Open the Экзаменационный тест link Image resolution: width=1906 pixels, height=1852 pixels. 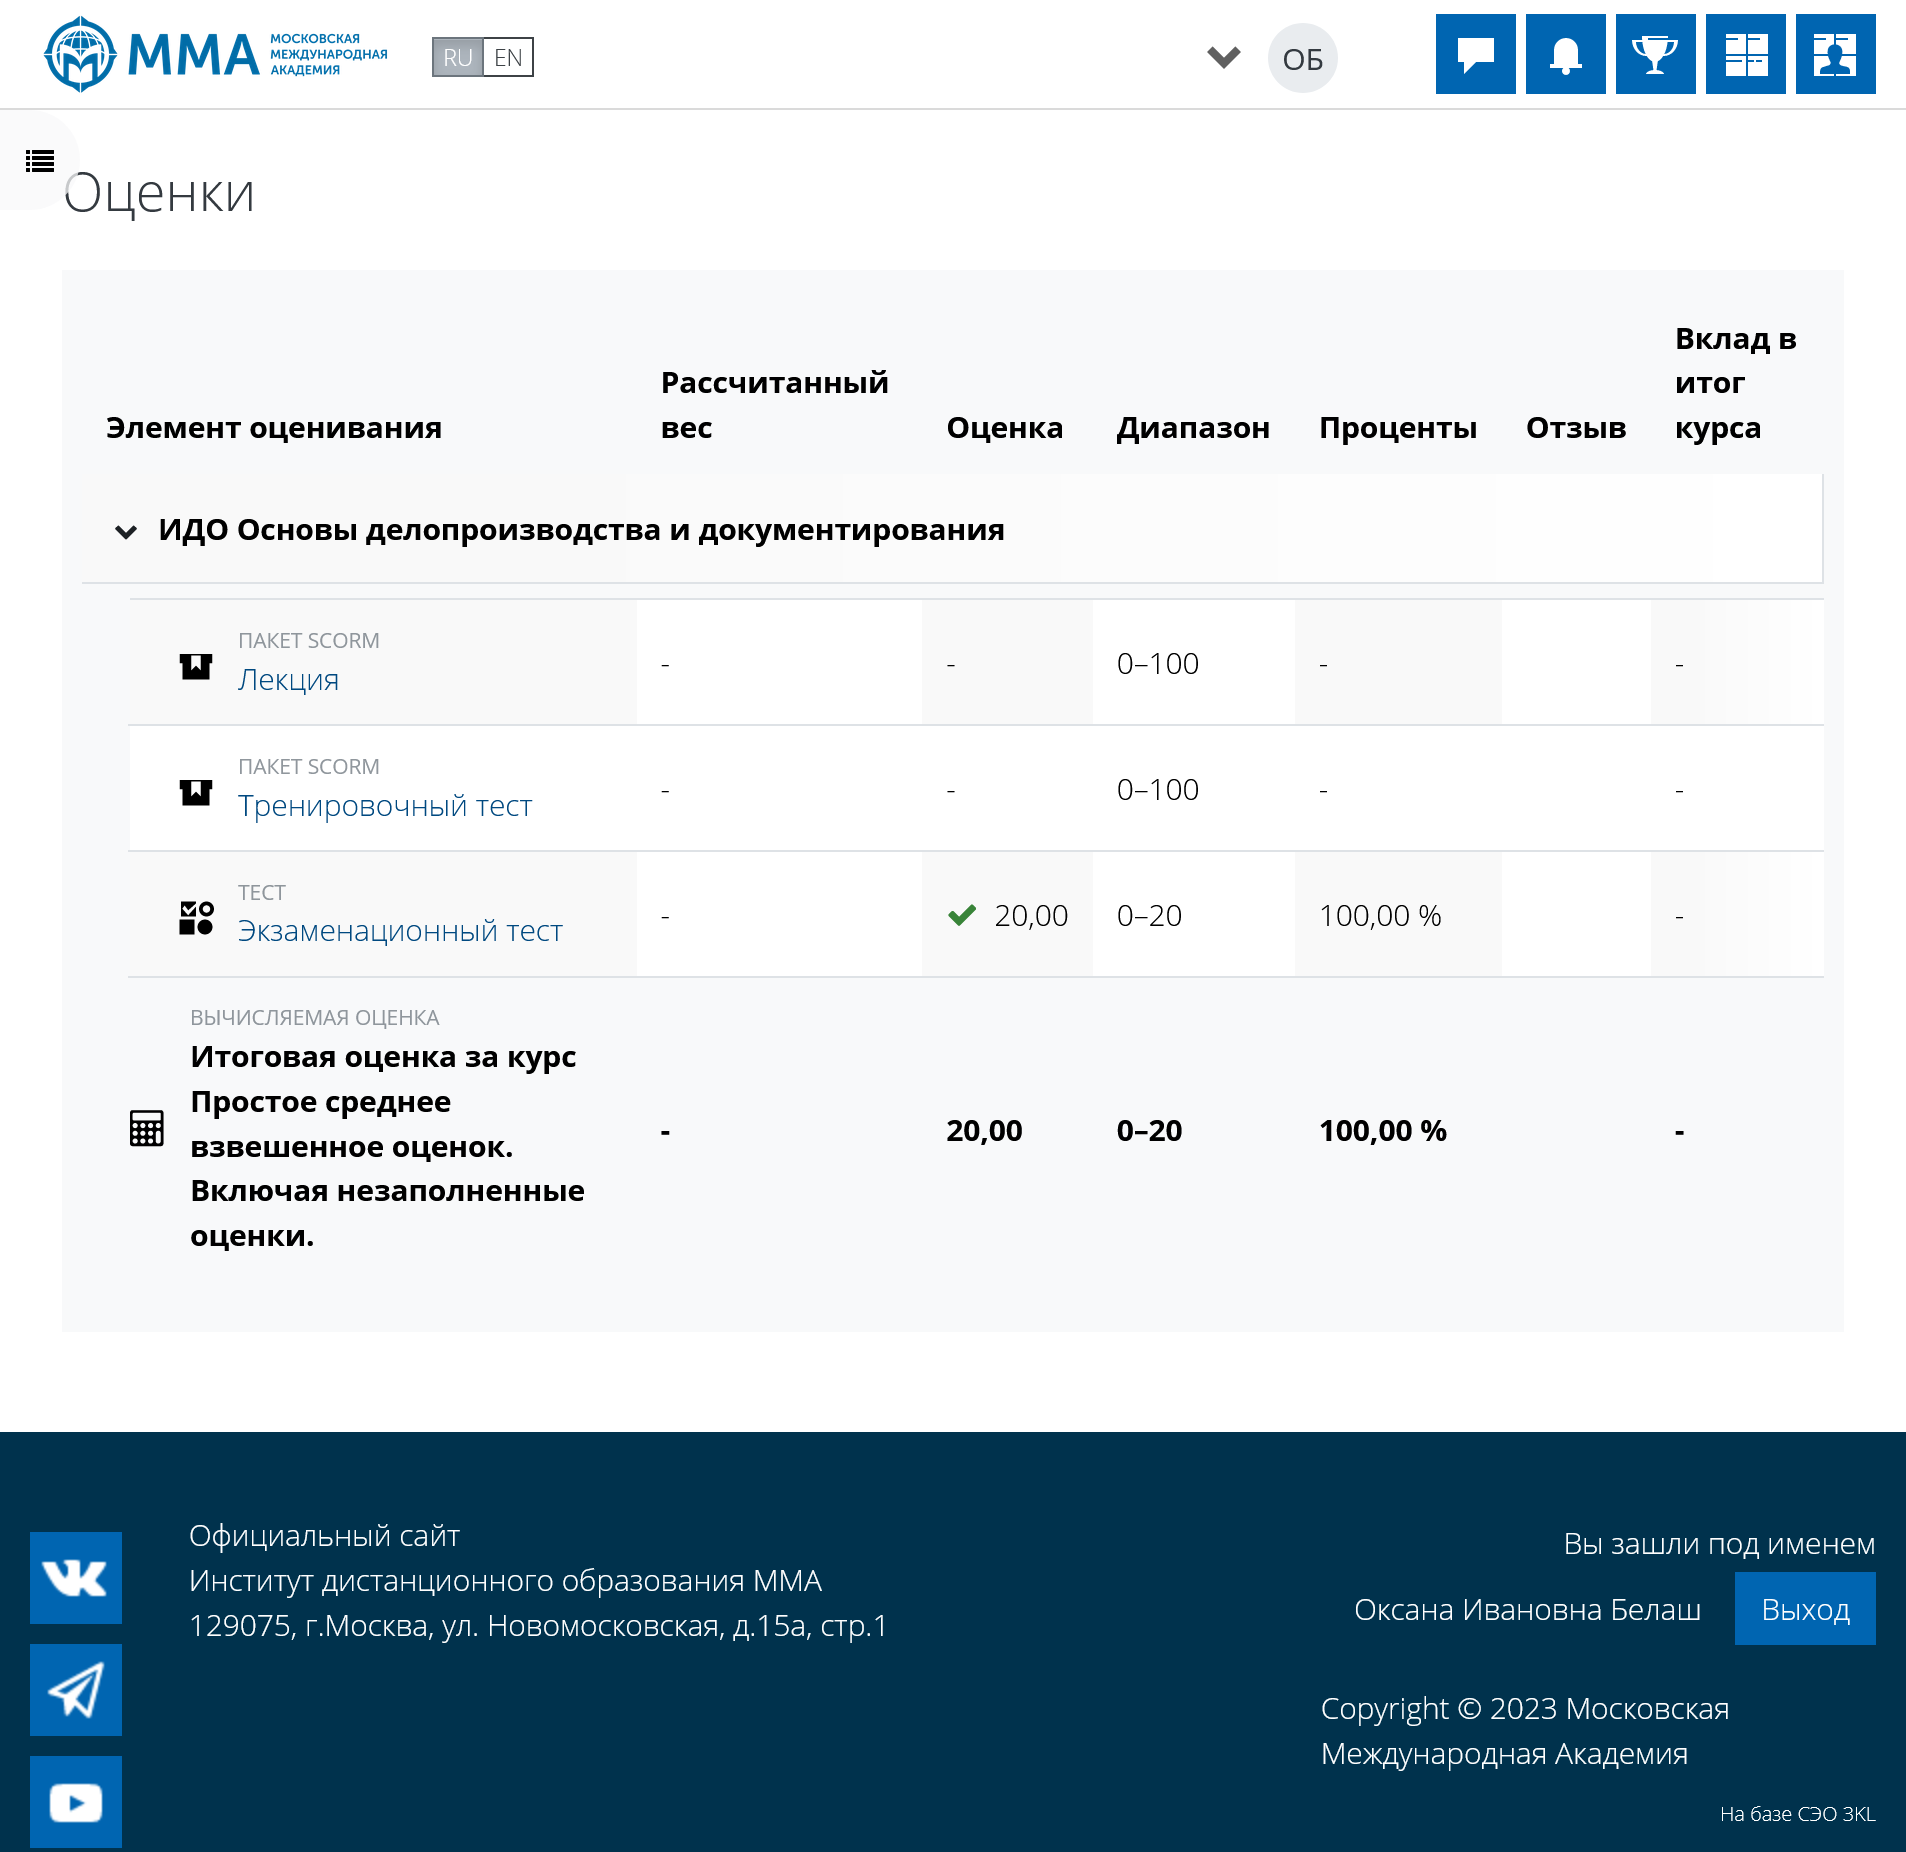[400, 931]
